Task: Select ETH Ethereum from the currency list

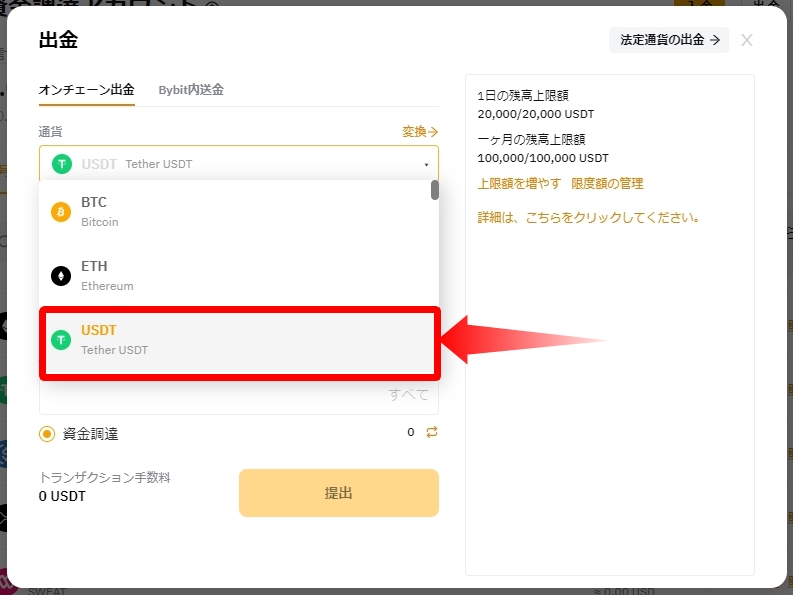Action: pos(239,276)
